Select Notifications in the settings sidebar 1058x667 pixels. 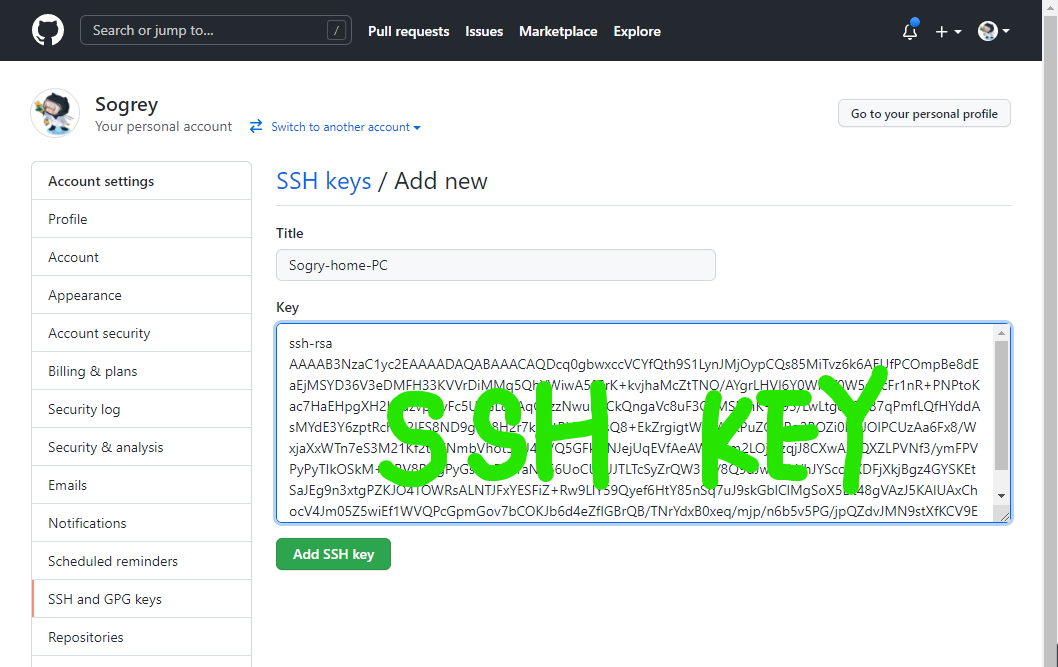pos(87,522)
